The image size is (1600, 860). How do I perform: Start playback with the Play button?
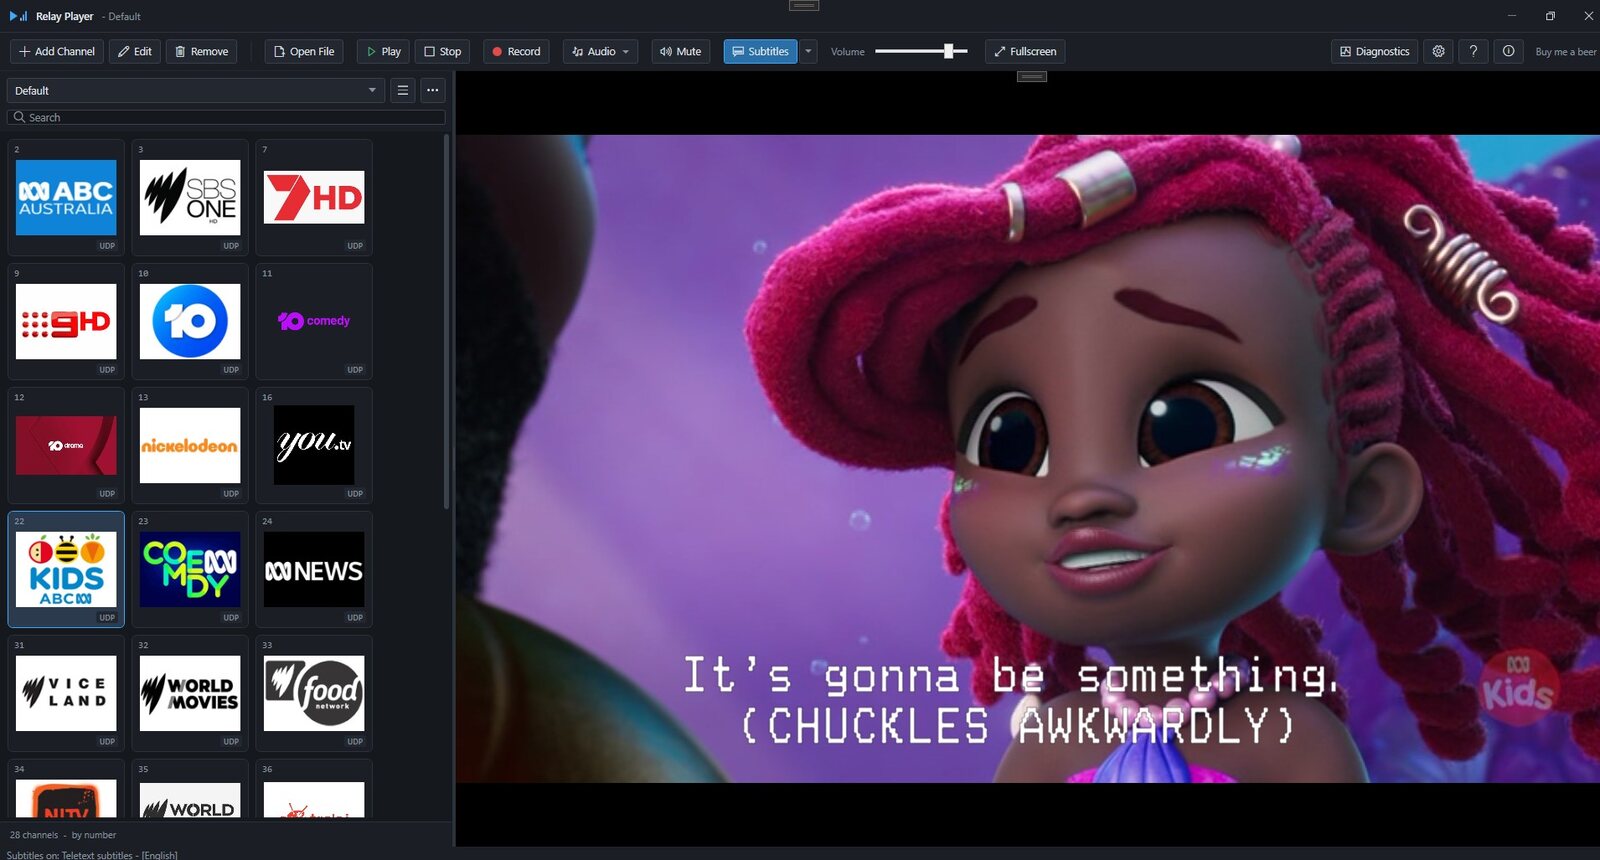pyautogui.click(x=383, y=51)
